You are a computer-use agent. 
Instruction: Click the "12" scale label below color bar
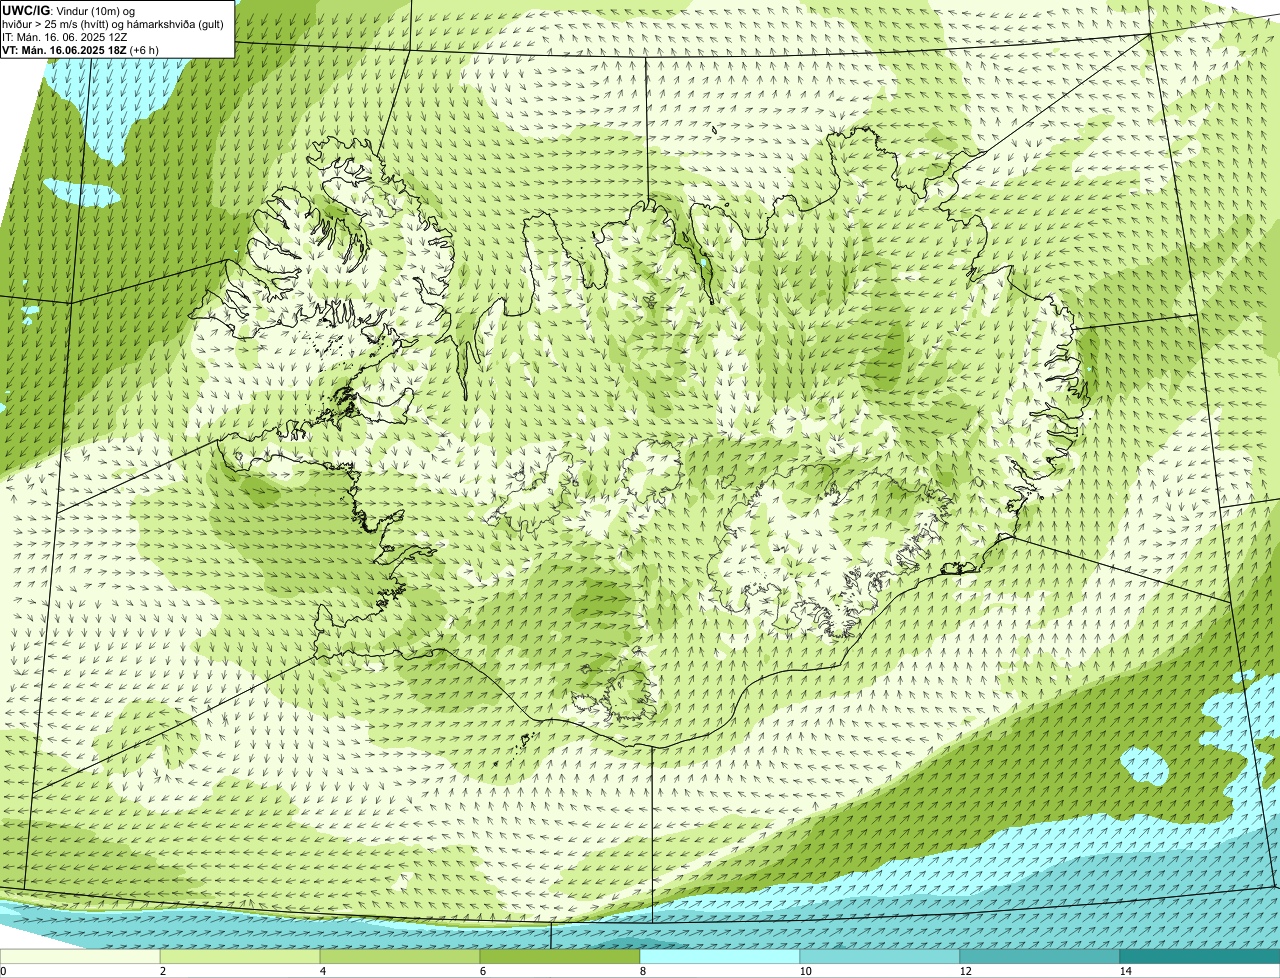(x=965, y=971)
